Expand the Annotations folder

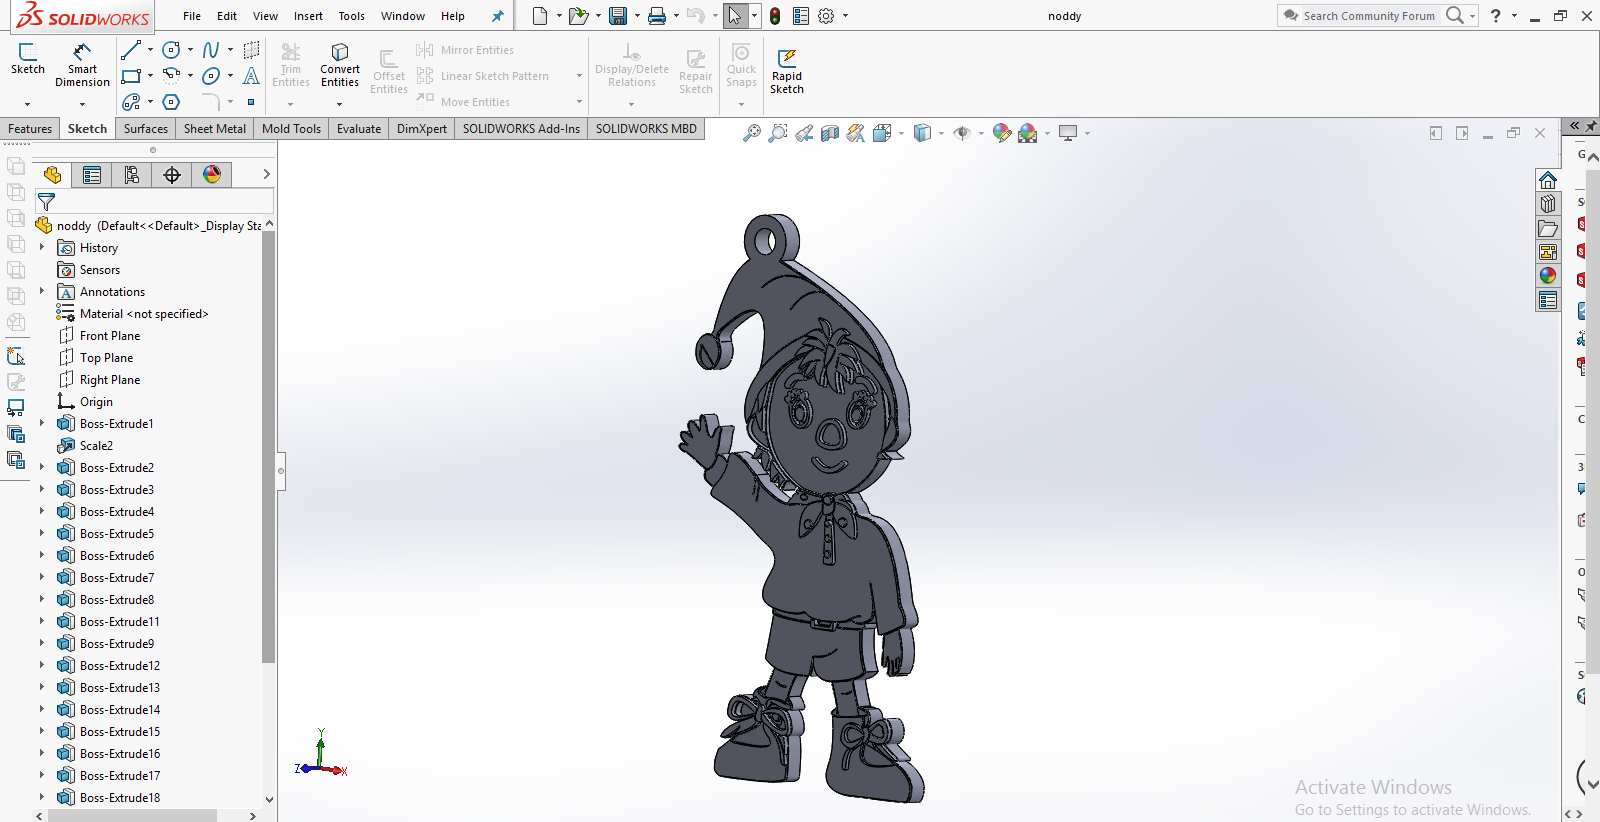pos(42,291)
